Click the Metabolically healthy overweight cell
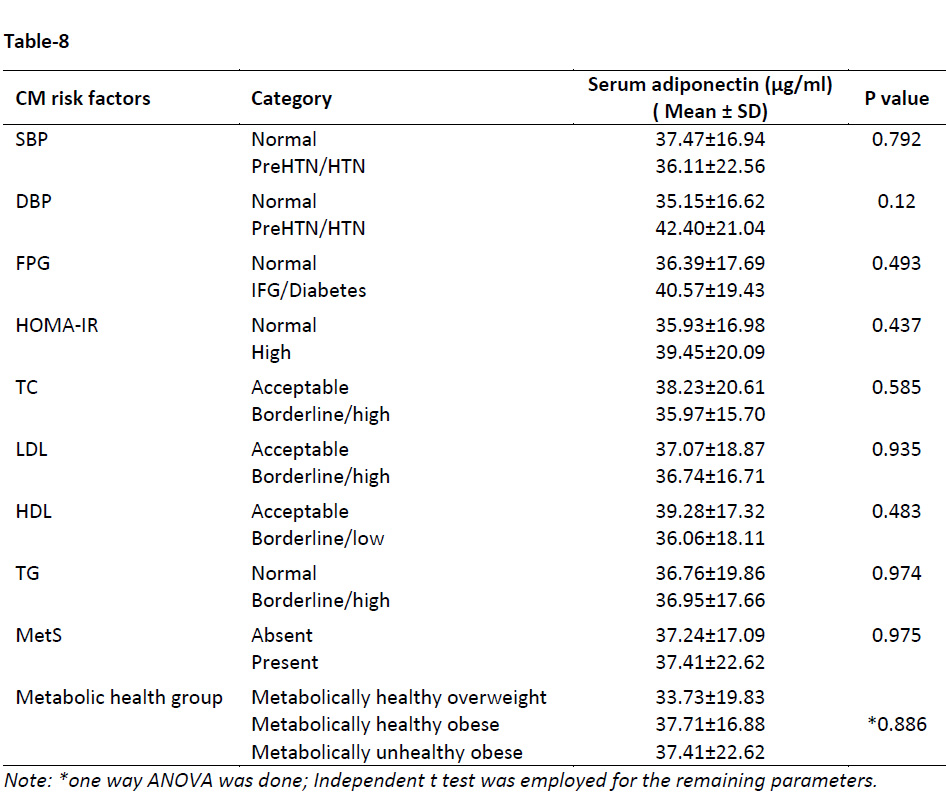 point(399,697)
